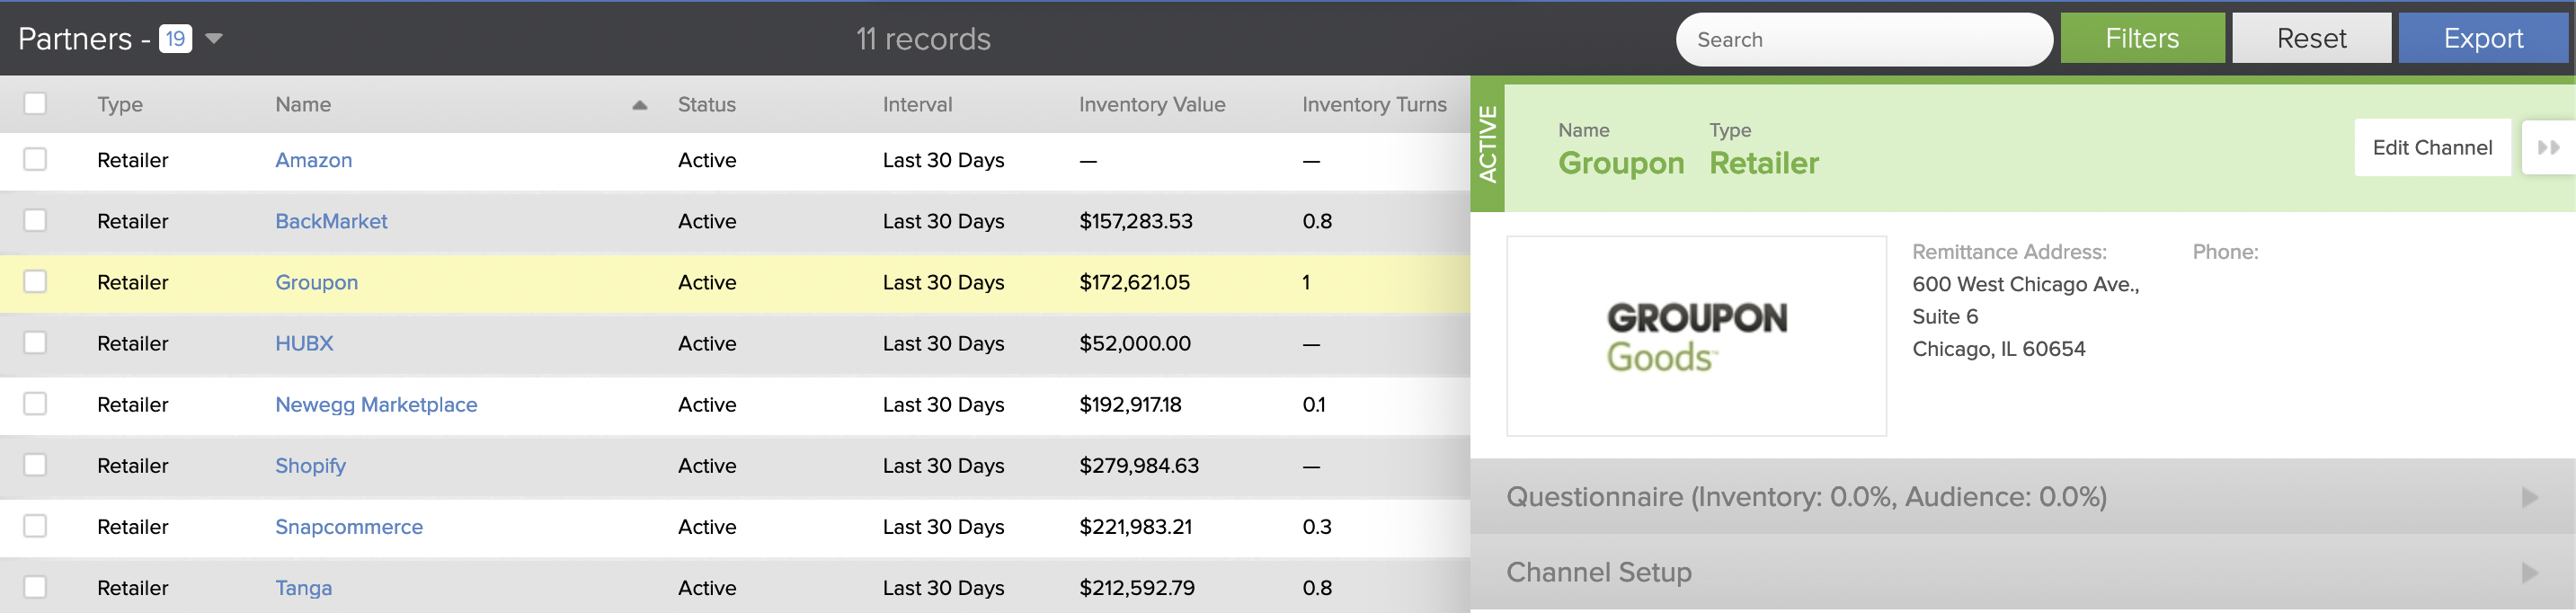Open the Partners dropdown arrow
Viewport: 2576px width, 613px height.
pyautogui.click(x=213, y=39)
